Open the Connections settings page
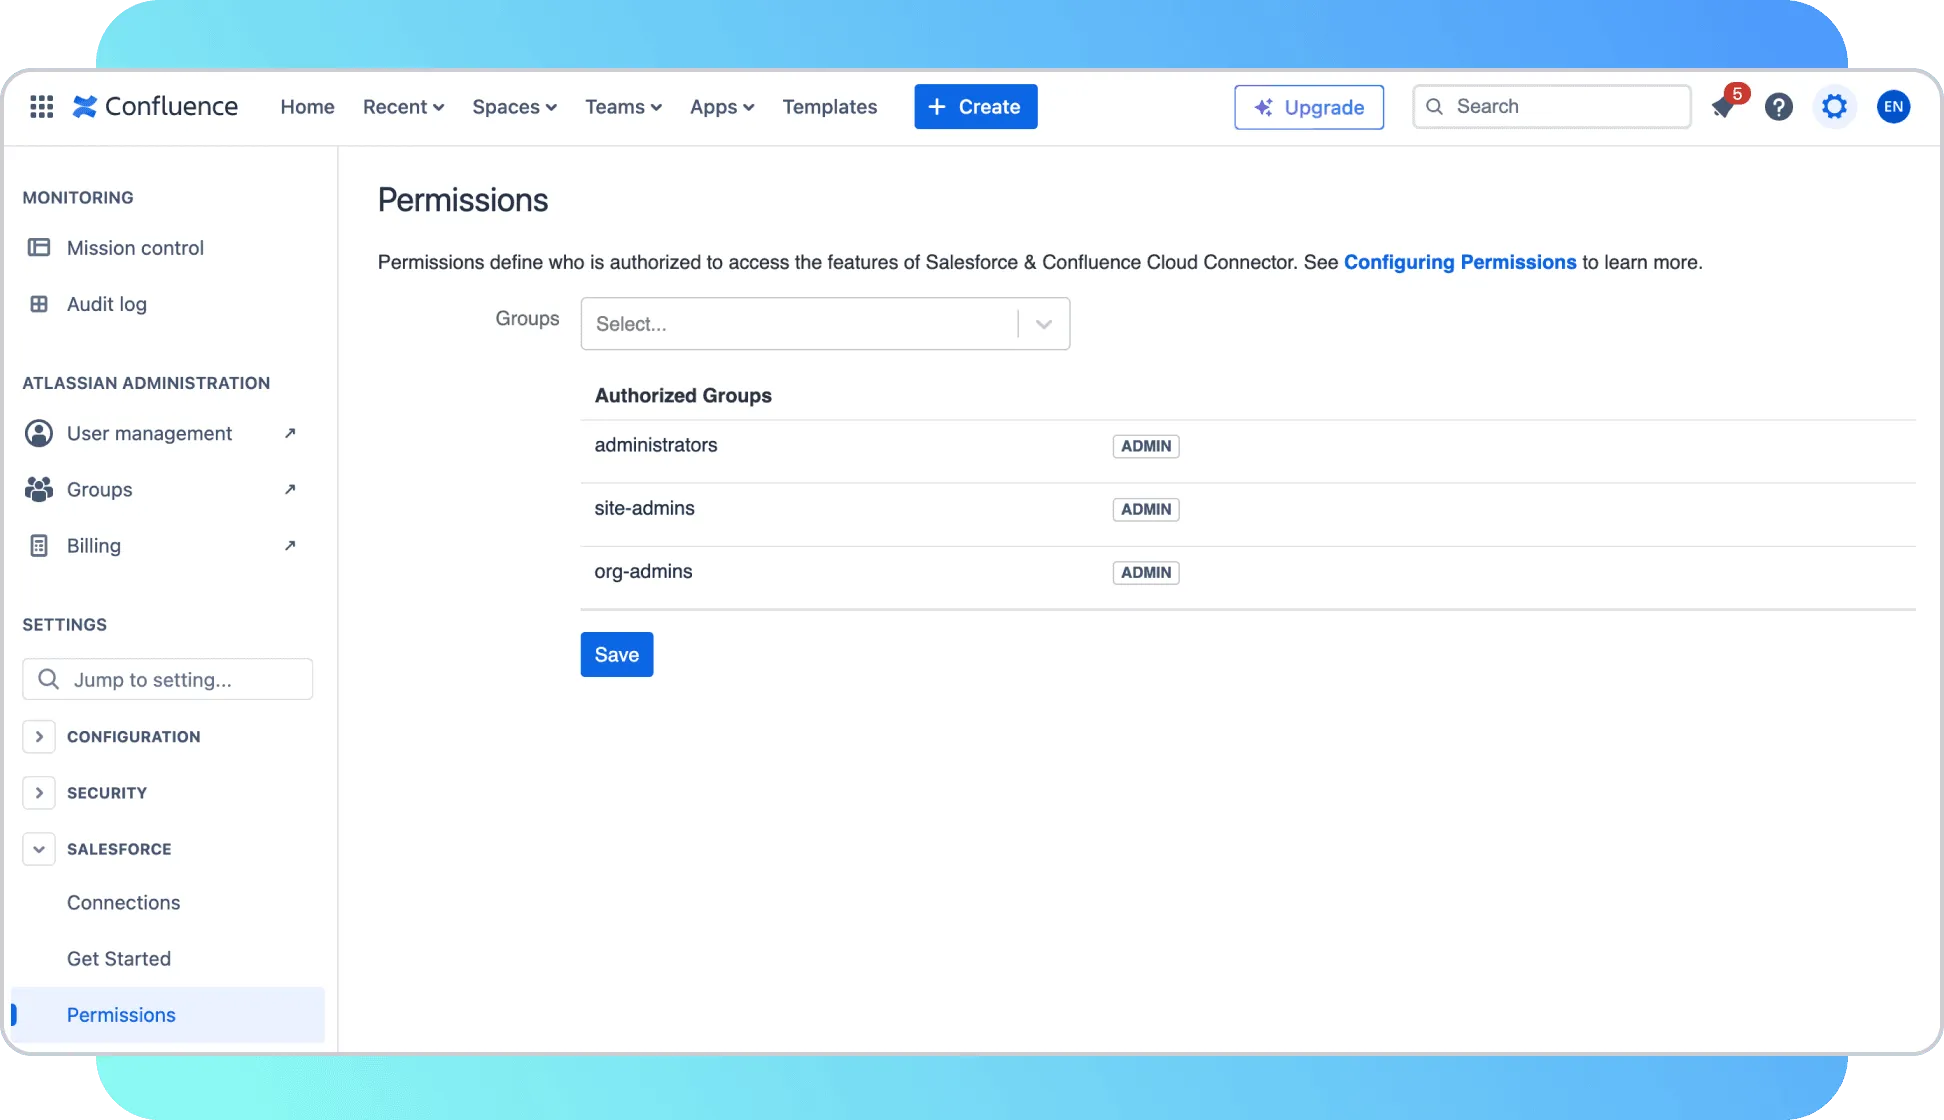Screen dimensions: 1944x1120 click(124, 903)
